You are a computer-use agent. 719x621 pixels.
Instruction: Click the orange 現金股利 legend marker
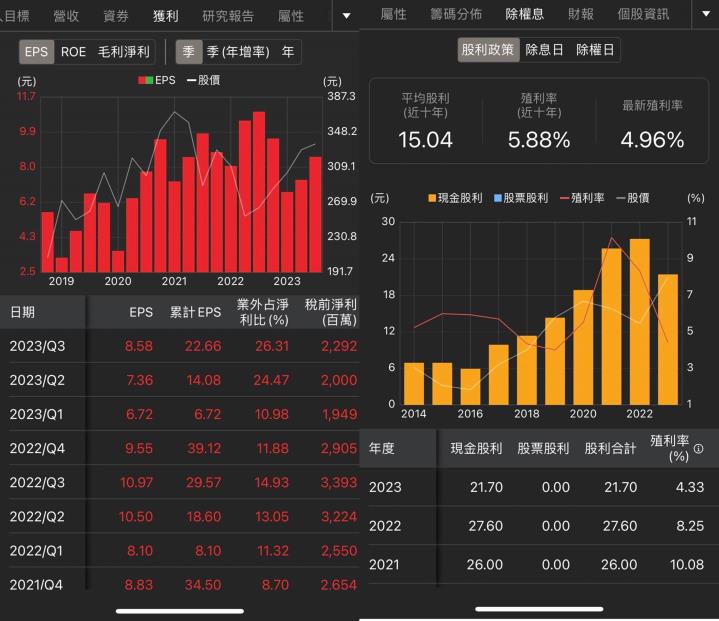point(432,198)
